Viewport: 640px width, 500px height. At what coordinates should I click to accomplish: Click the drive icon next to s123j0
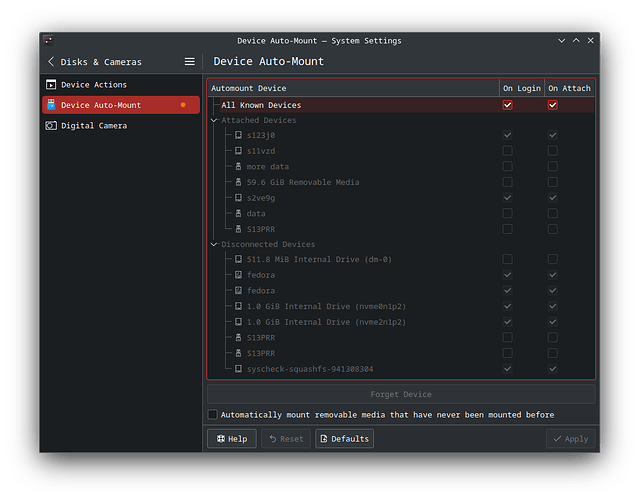click(238, 135)
